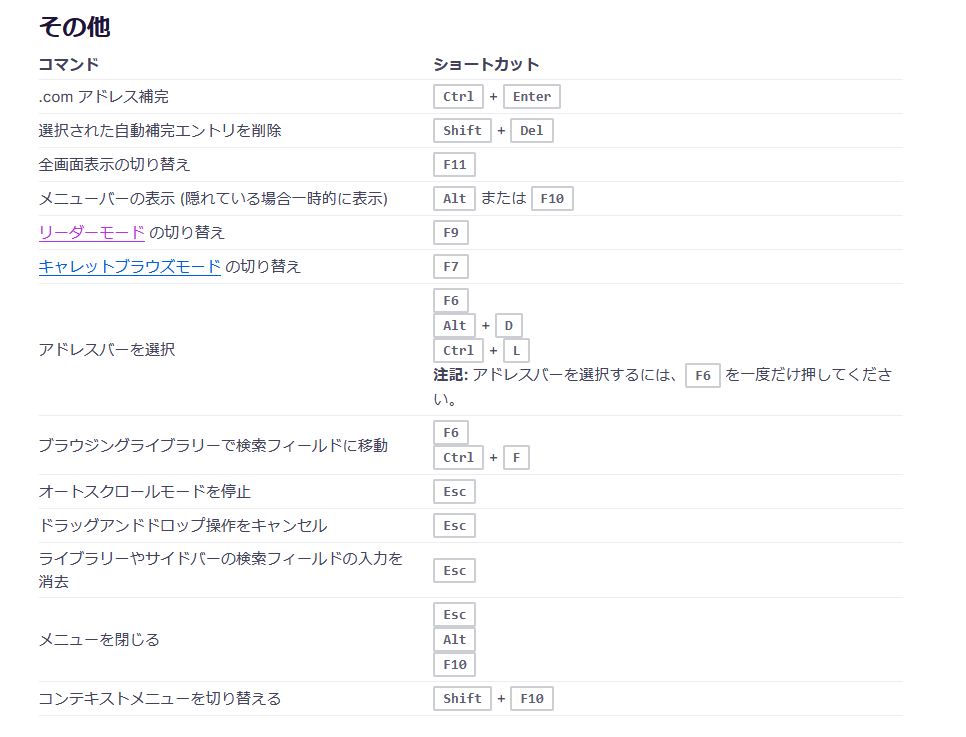The width and height of the screenshot is (966, 737).
Task: Click the ドラッグアンドドロップ操作をキャンセル command text
Action: pos(182,526)
